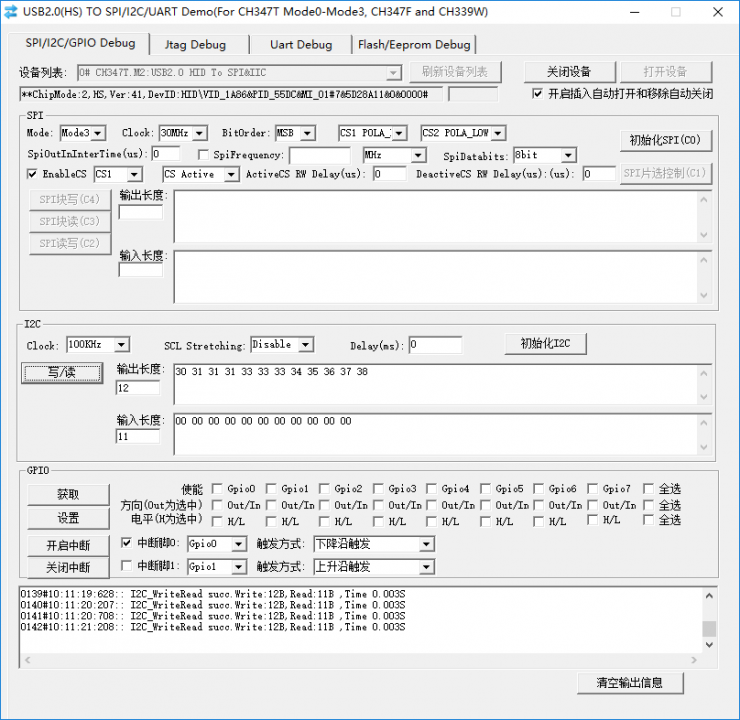Viewport: 740px width, 720px height.
Task: Click 清空输出信息 button
Action: [x=630, y=683]
